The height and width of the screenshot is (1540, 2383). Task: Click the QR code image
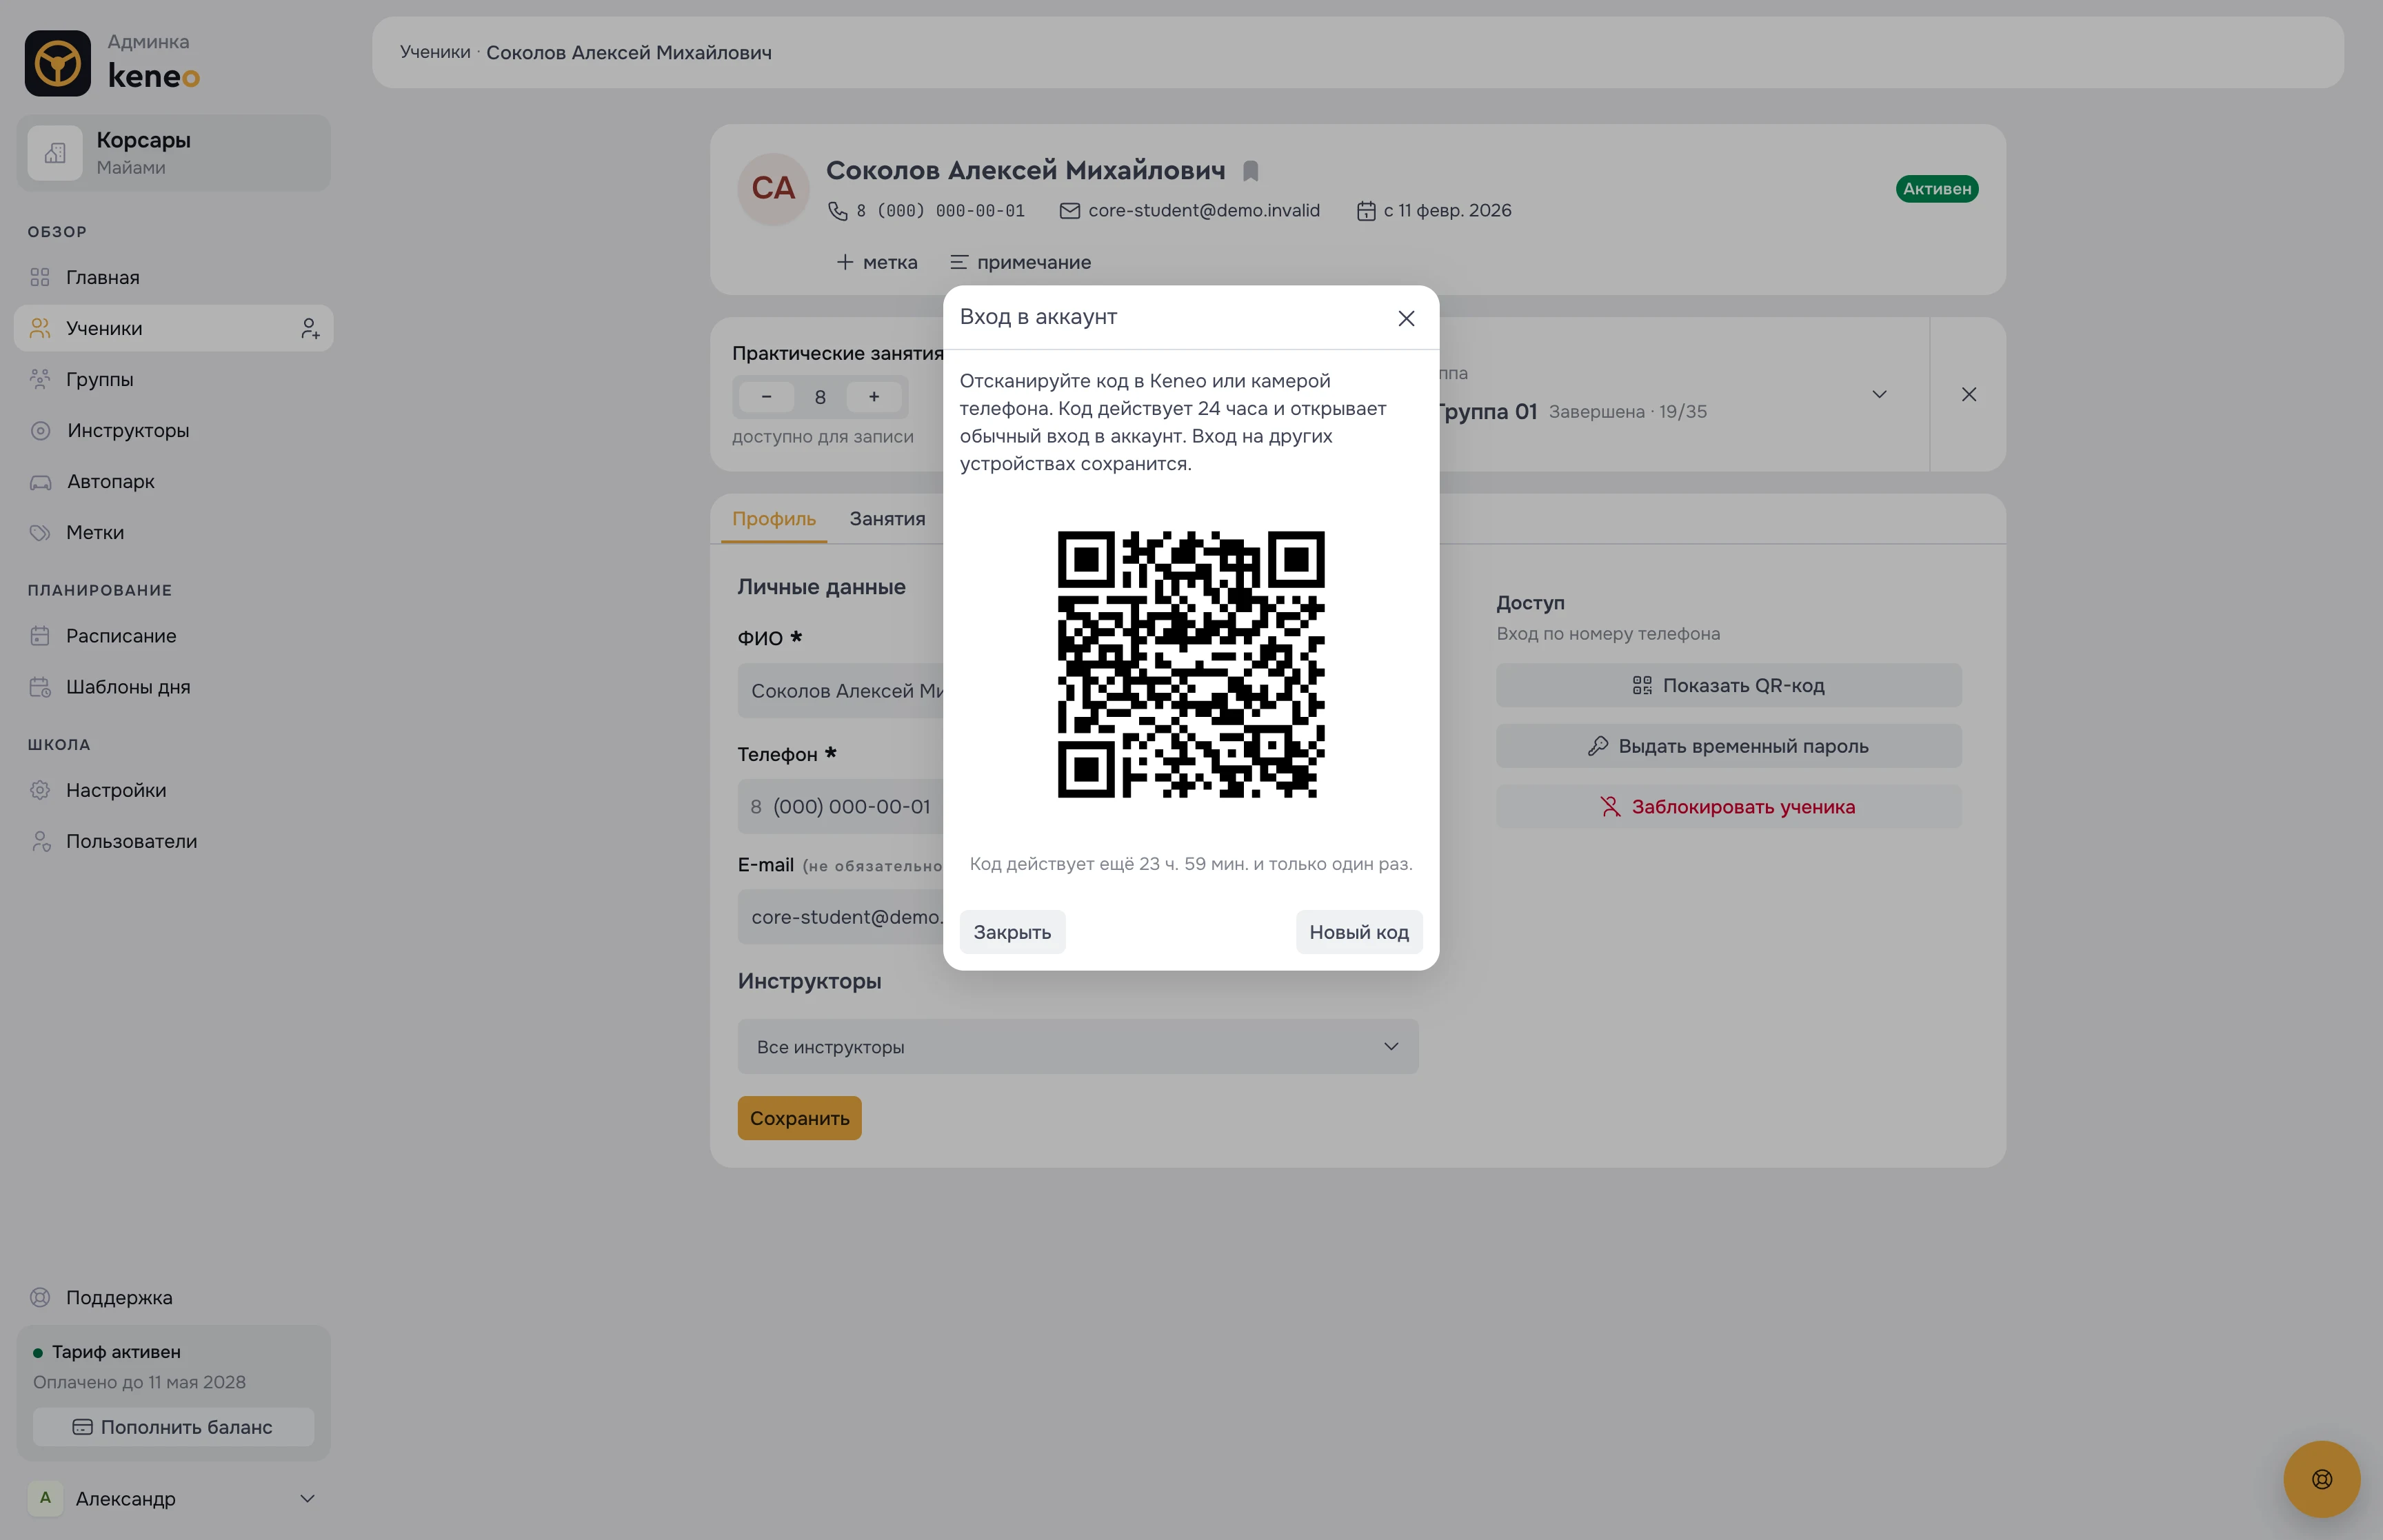point(1191,664)
